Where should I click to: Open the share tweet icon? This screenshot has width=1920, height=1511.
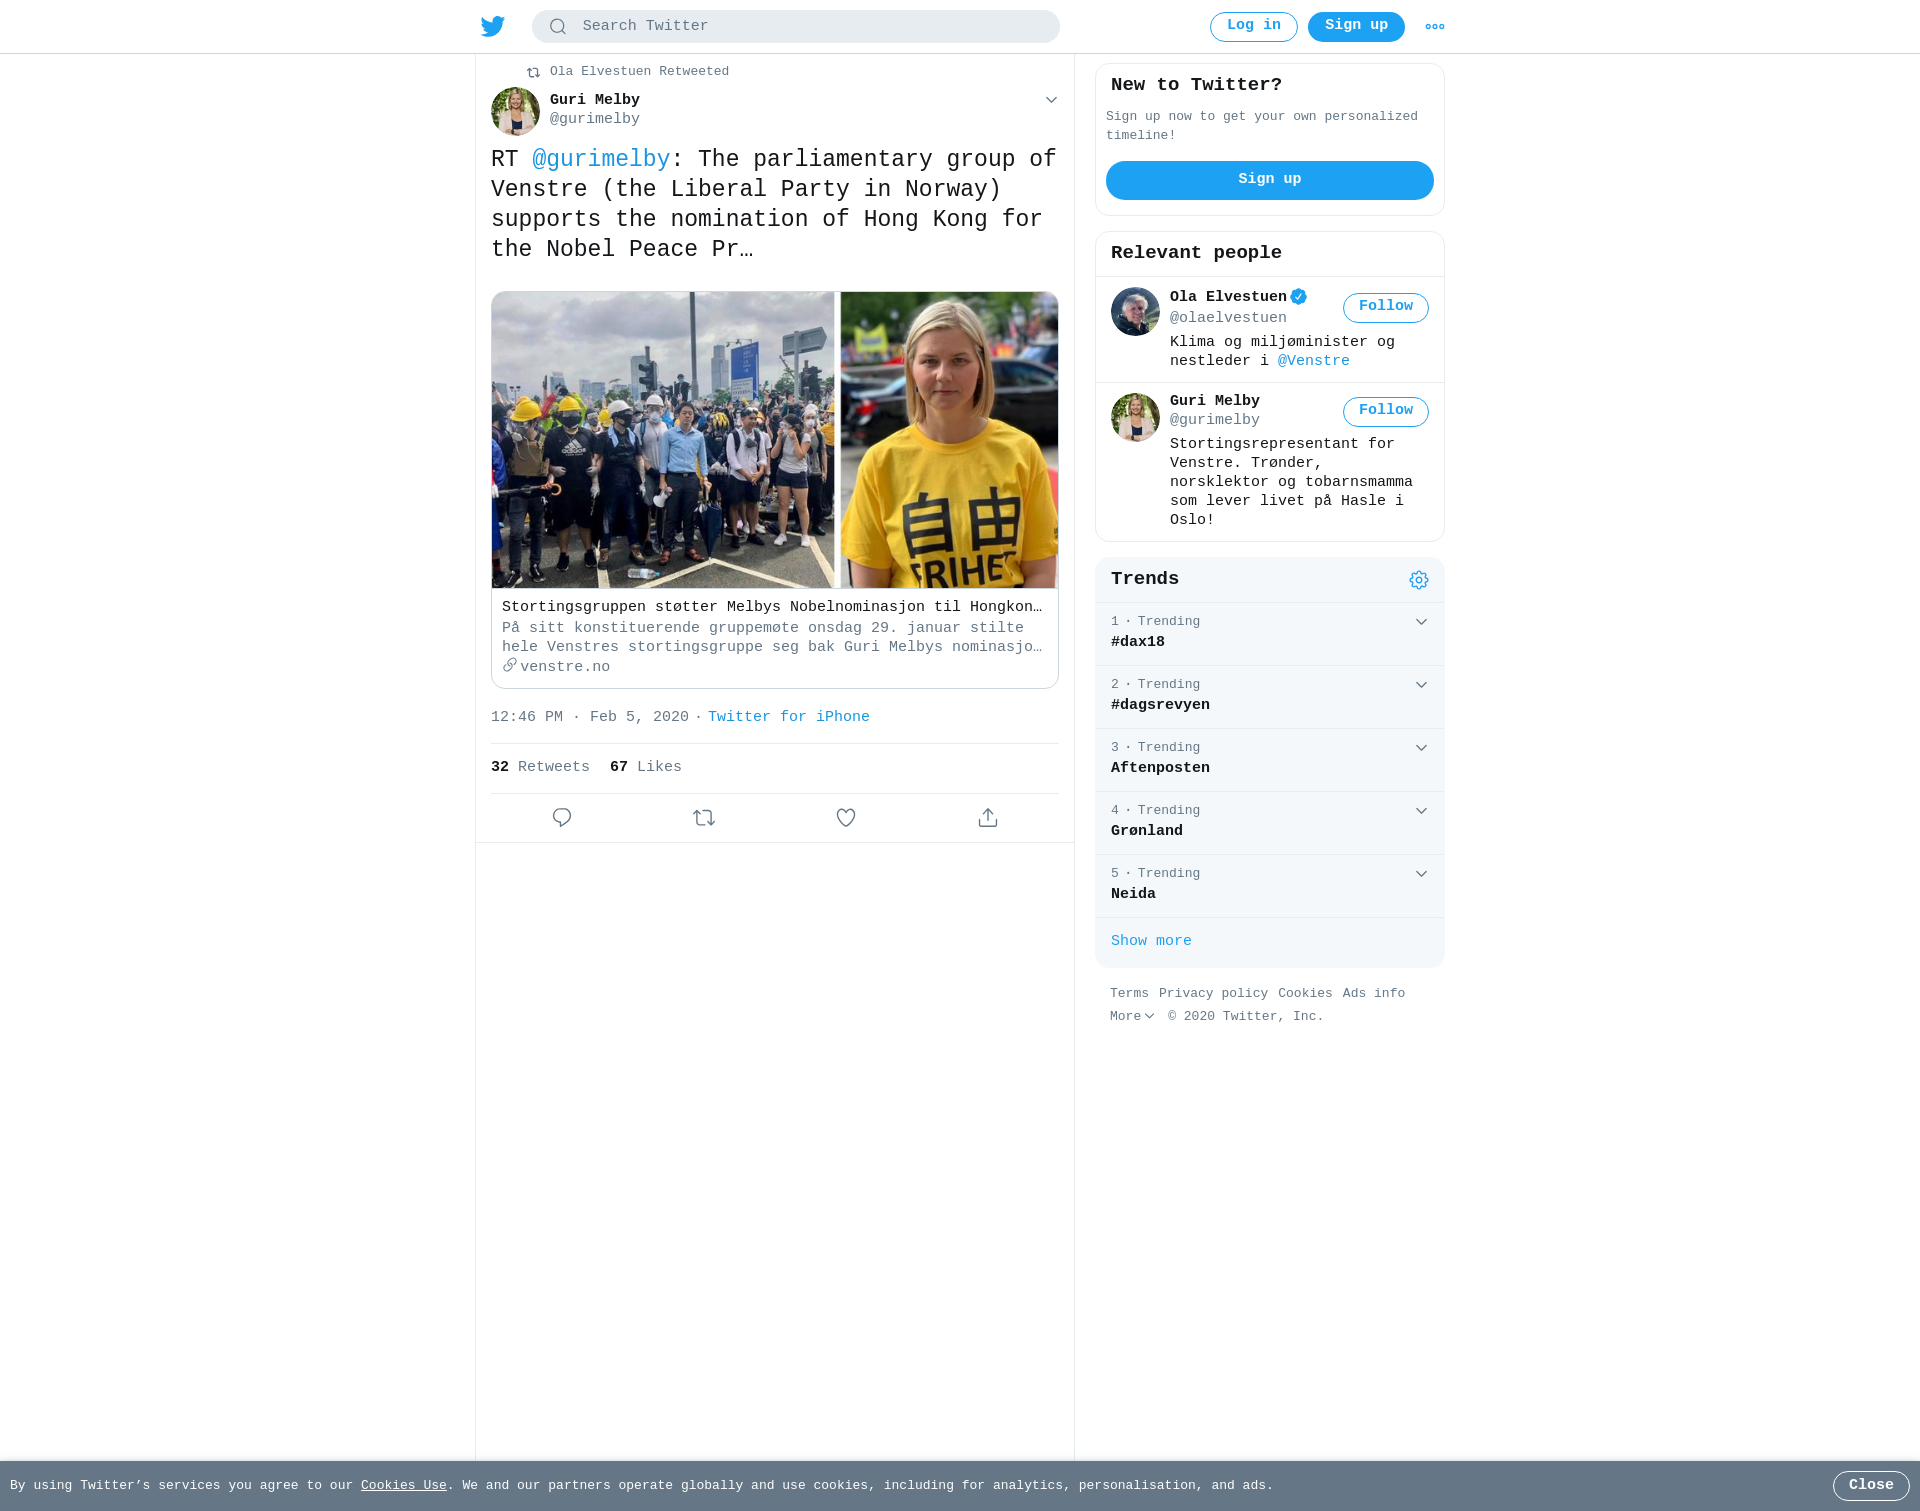[988, 818]
